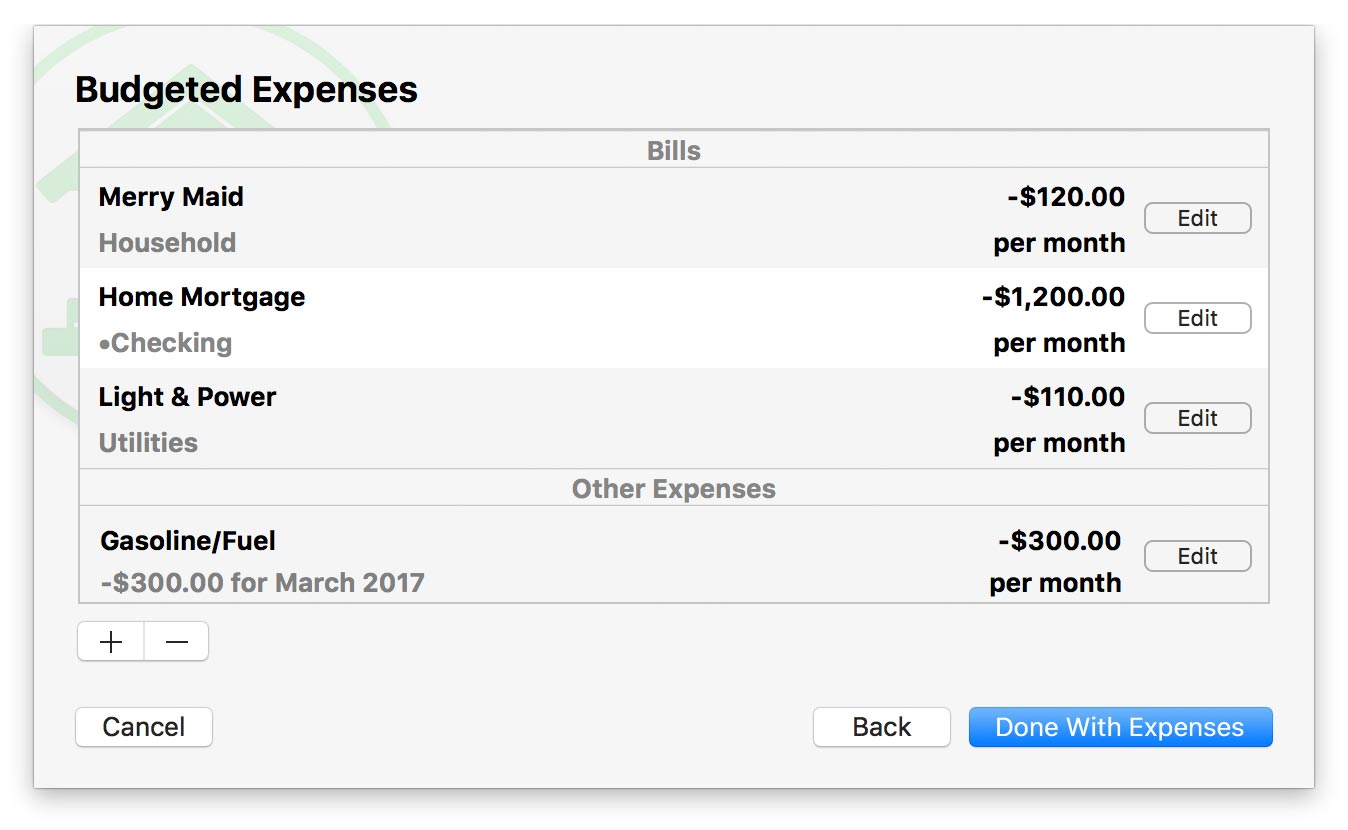Go back to the previous step
The height and width of the screenshot is (830, 1348).
(881, 727)
